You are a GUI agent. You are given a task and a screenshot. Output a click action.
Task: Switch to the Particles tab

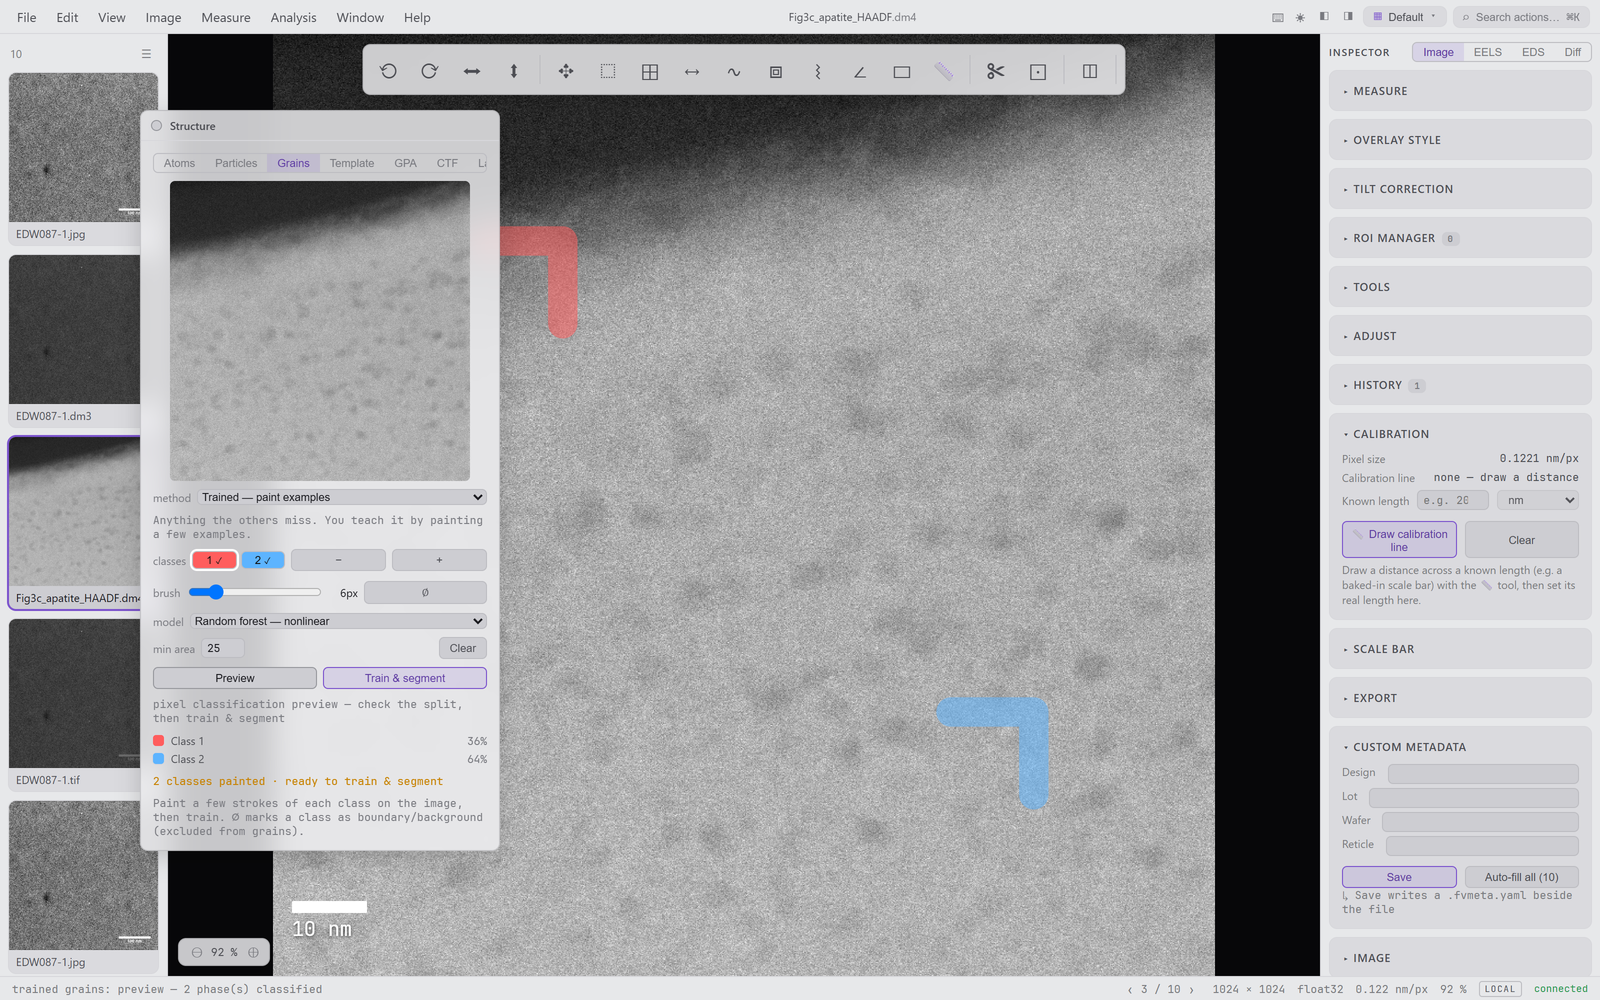pos(236,163)
